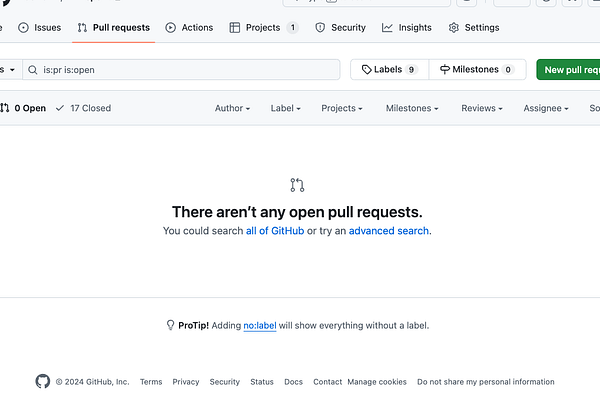Switch to the Issues tab
Image resolution: width=600 pixels, height=401 pixels.
[39, 28]
